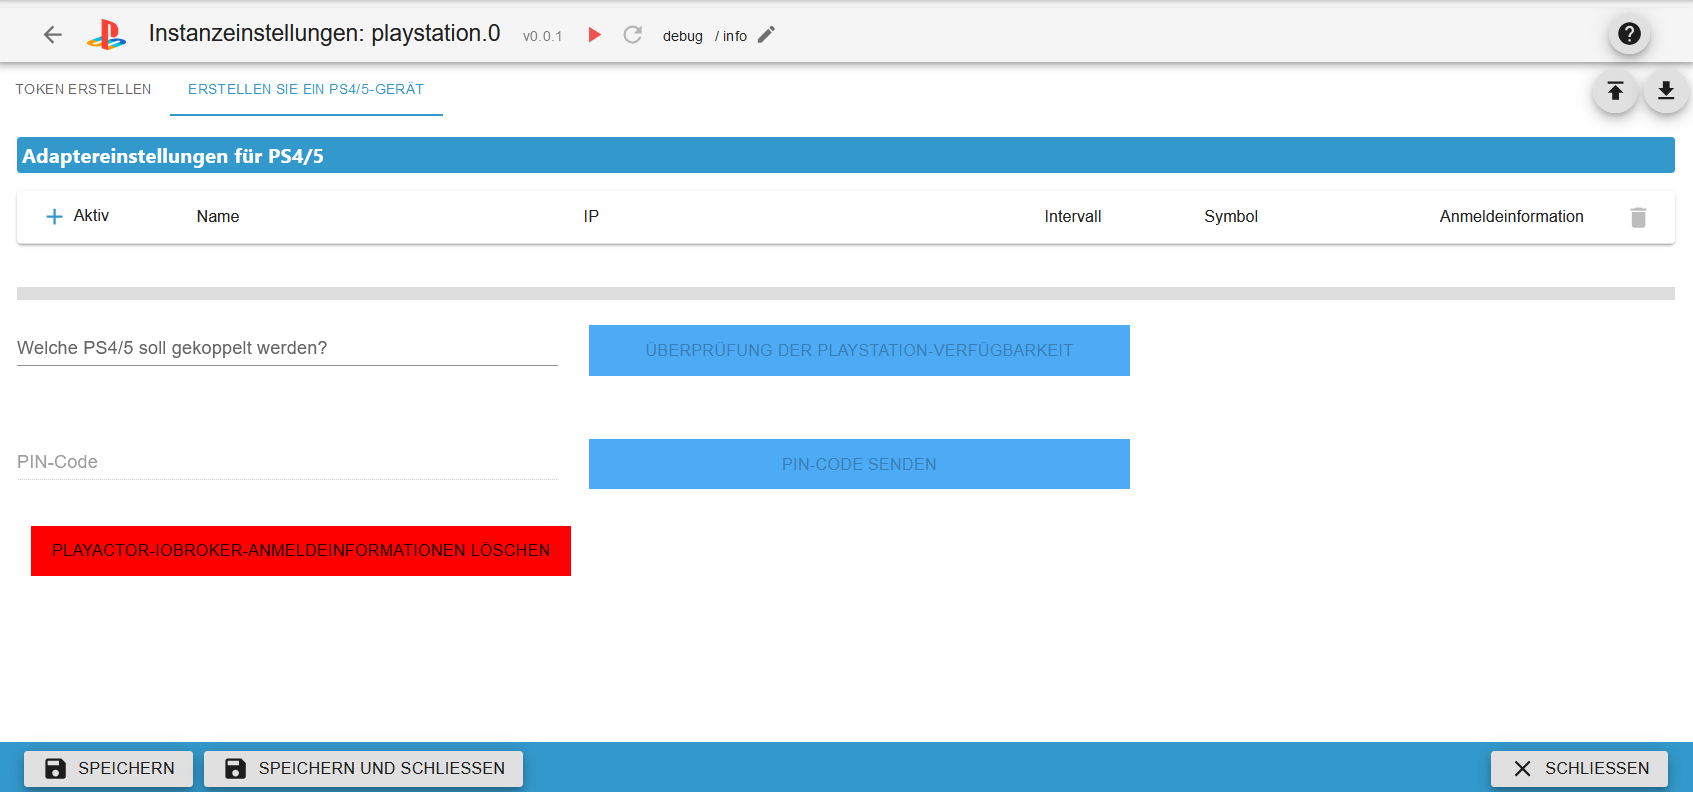Viewport: 1693px width, 792px height.
Task: Click the debug log level text
Action: 683,36
